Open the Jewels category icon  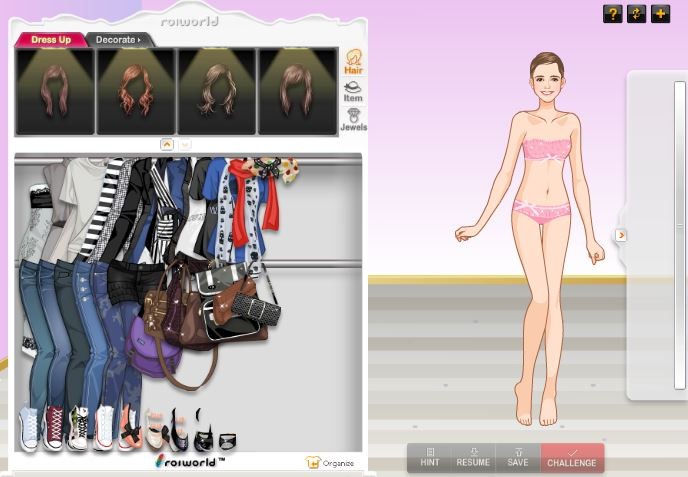tap(353, 120)
